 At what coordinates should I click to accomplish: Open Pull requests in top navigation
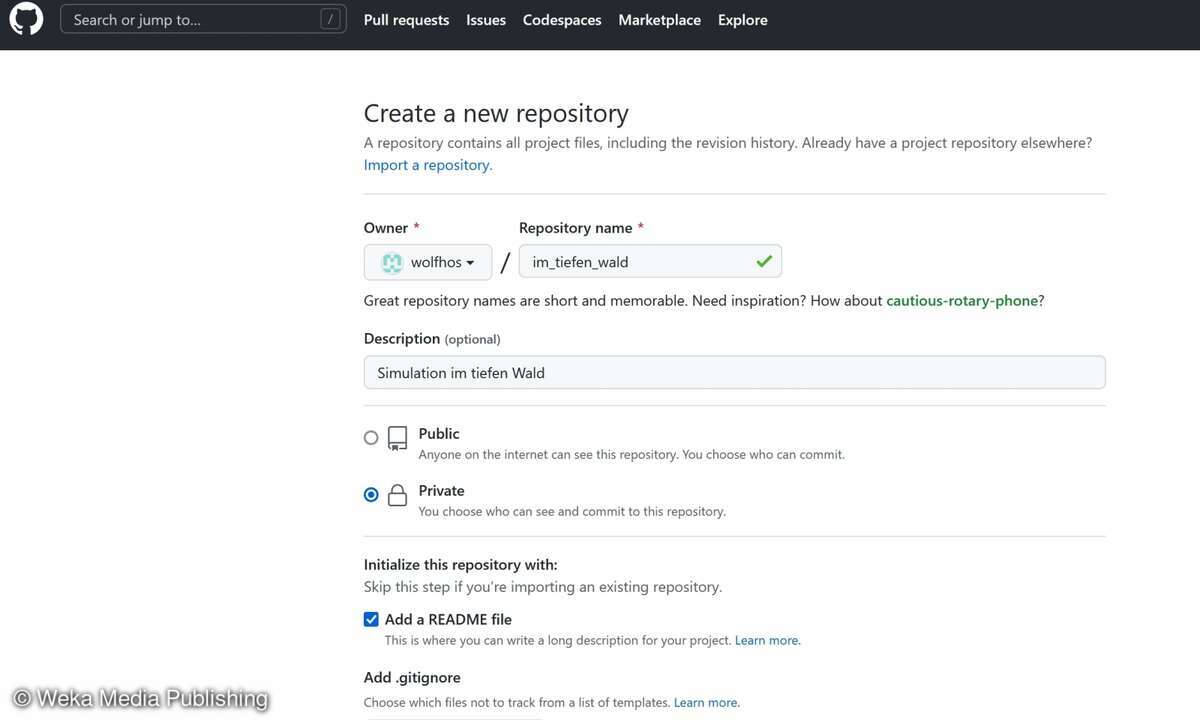(406, 20)
